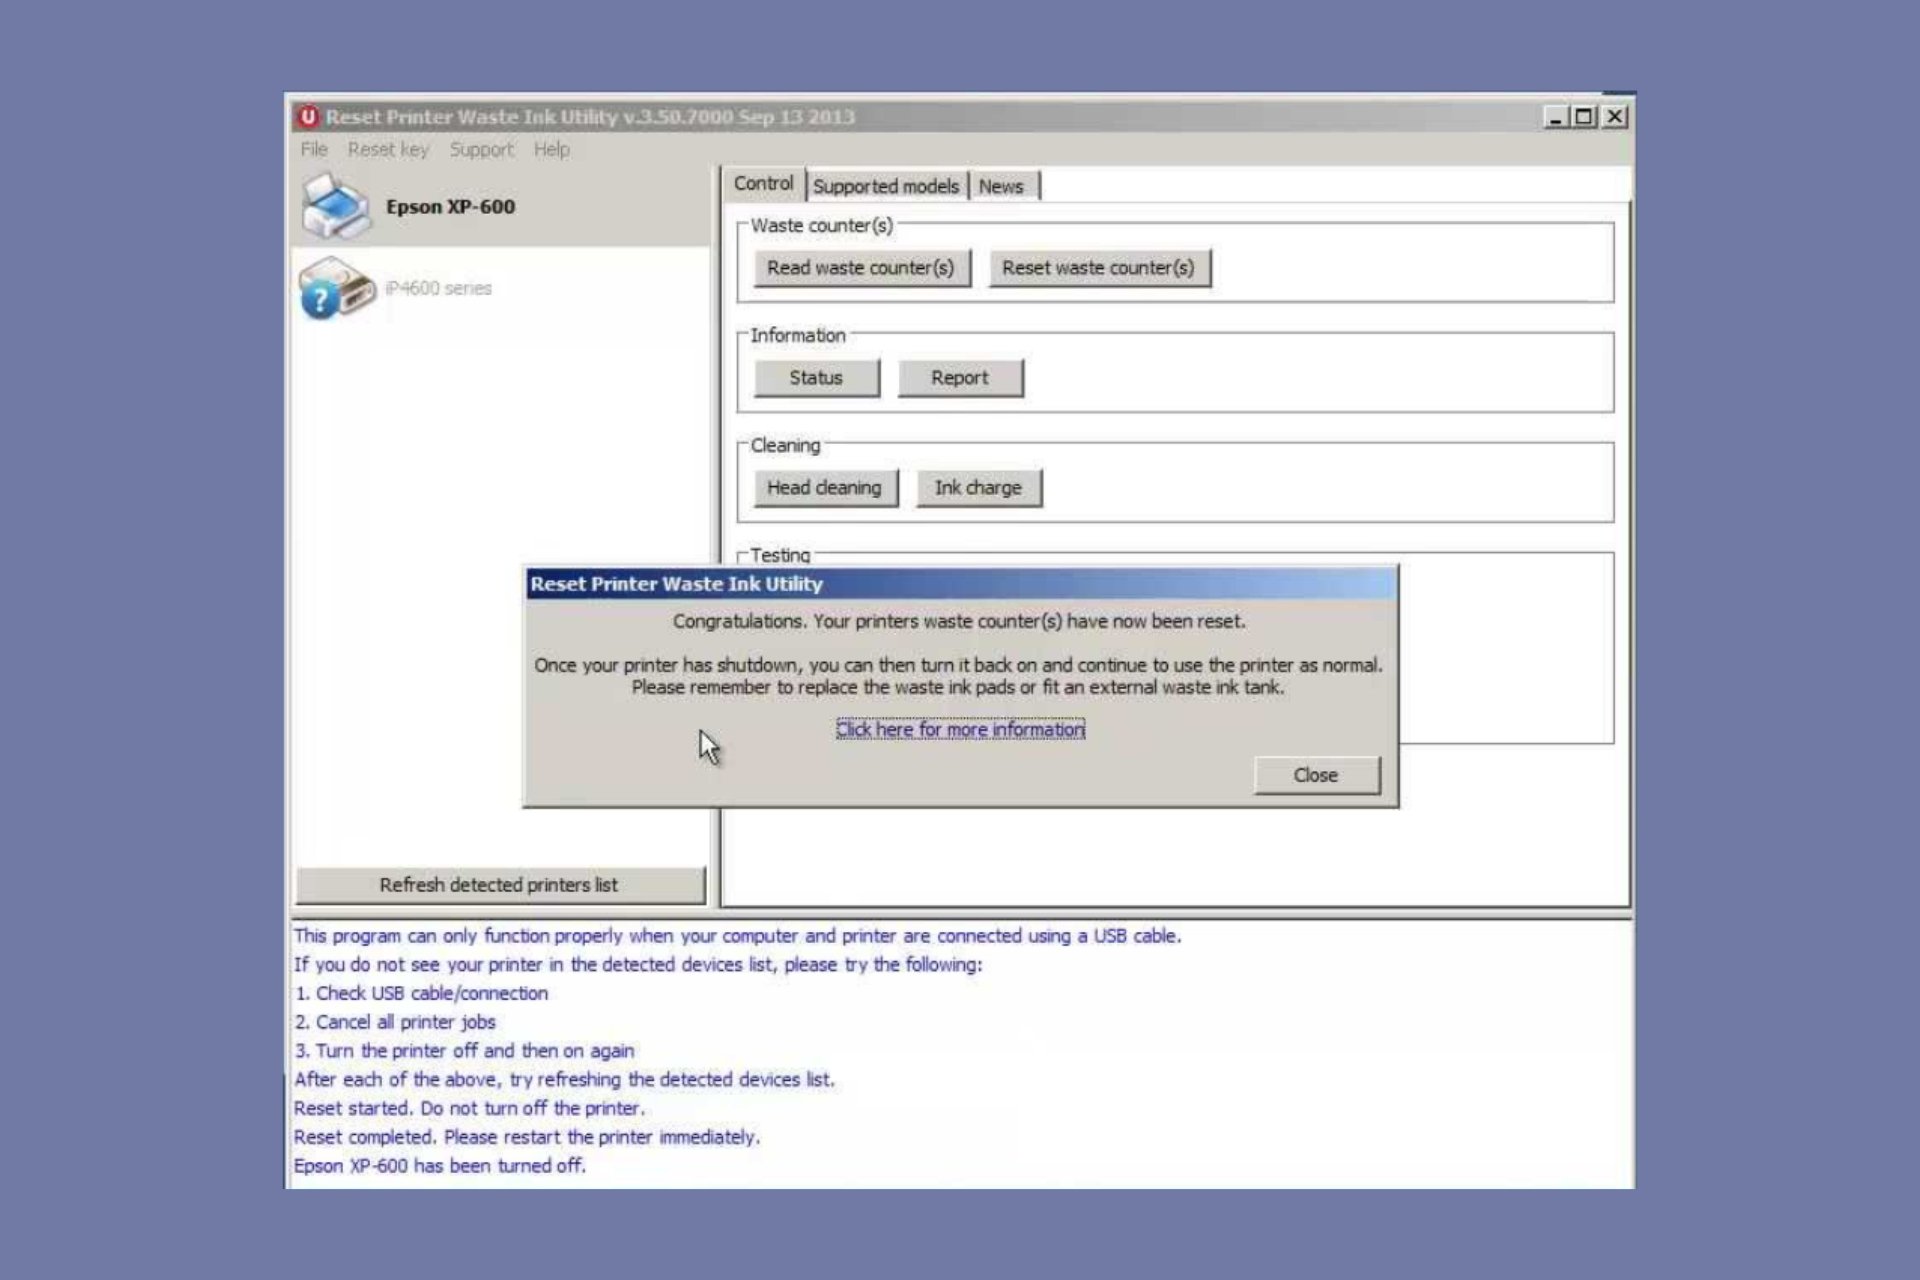This screenshot has height=1280, width=1920.
Task: Select the 'Epson XP-600' printer name
Action: click(x=451, y=207)
